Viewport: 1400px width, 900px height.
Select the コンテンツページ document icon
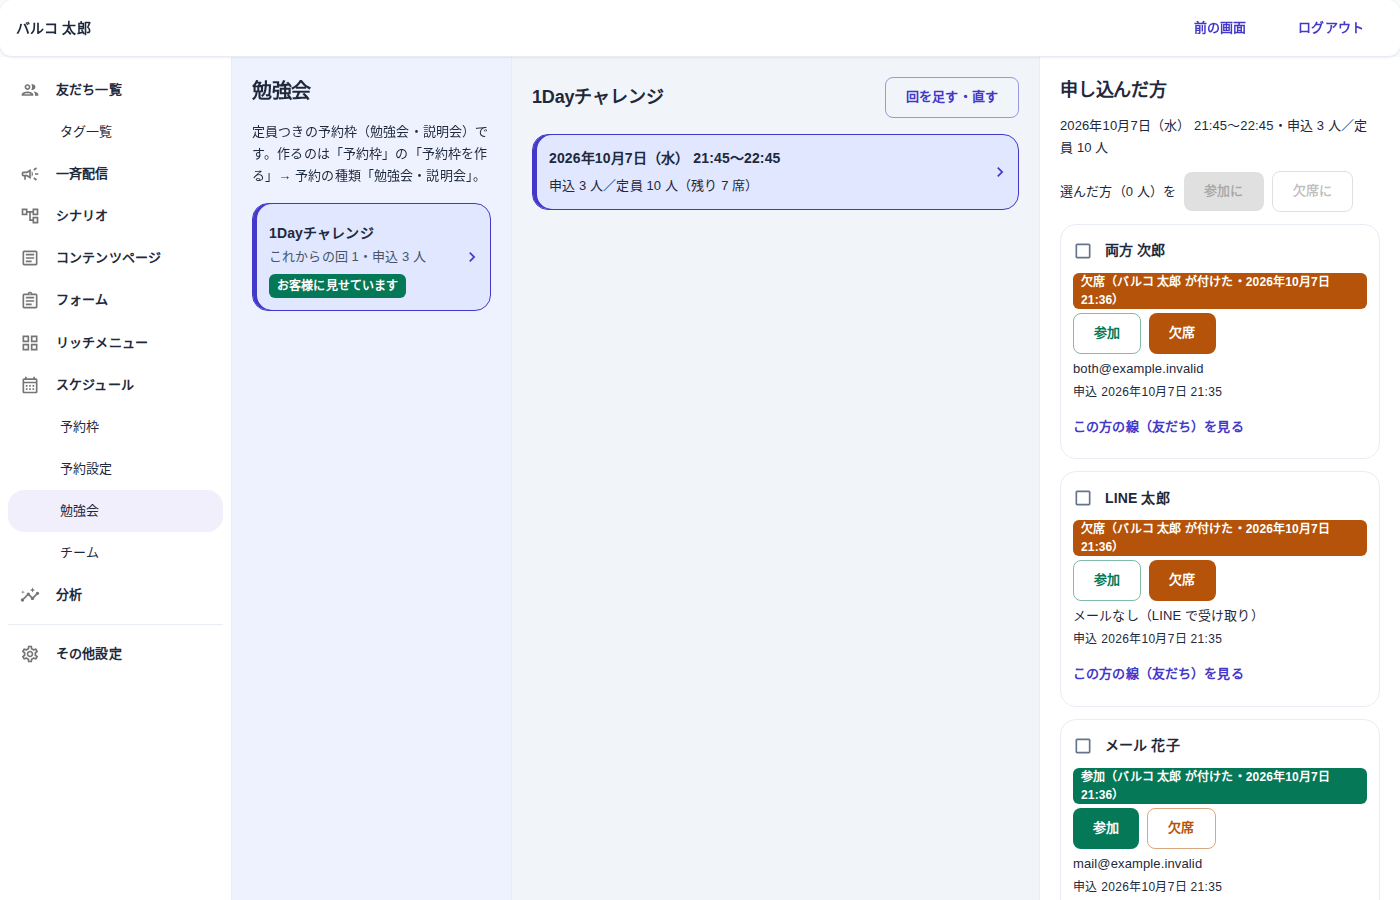[30, 258]
